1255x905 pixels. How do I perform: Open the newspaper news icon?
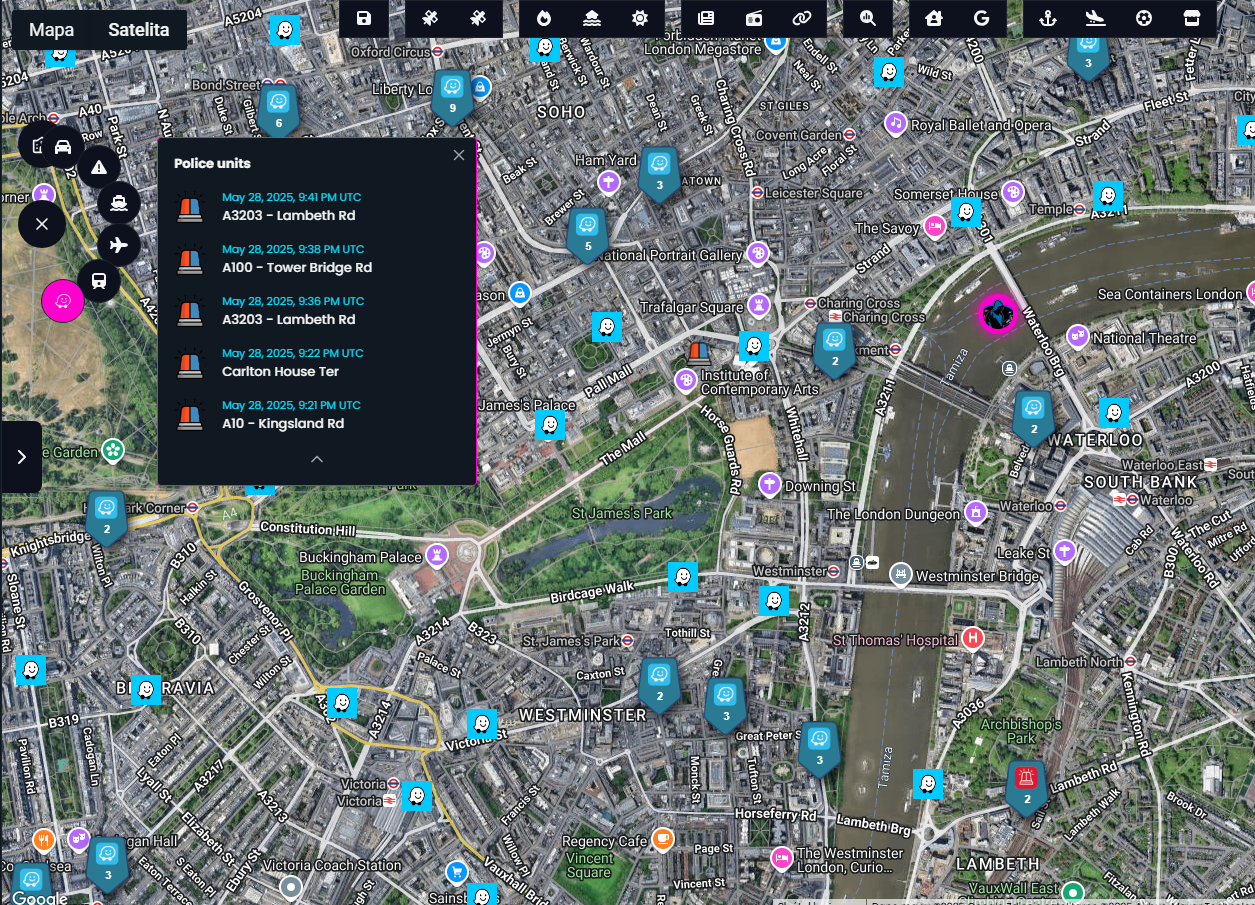(706, 18)
